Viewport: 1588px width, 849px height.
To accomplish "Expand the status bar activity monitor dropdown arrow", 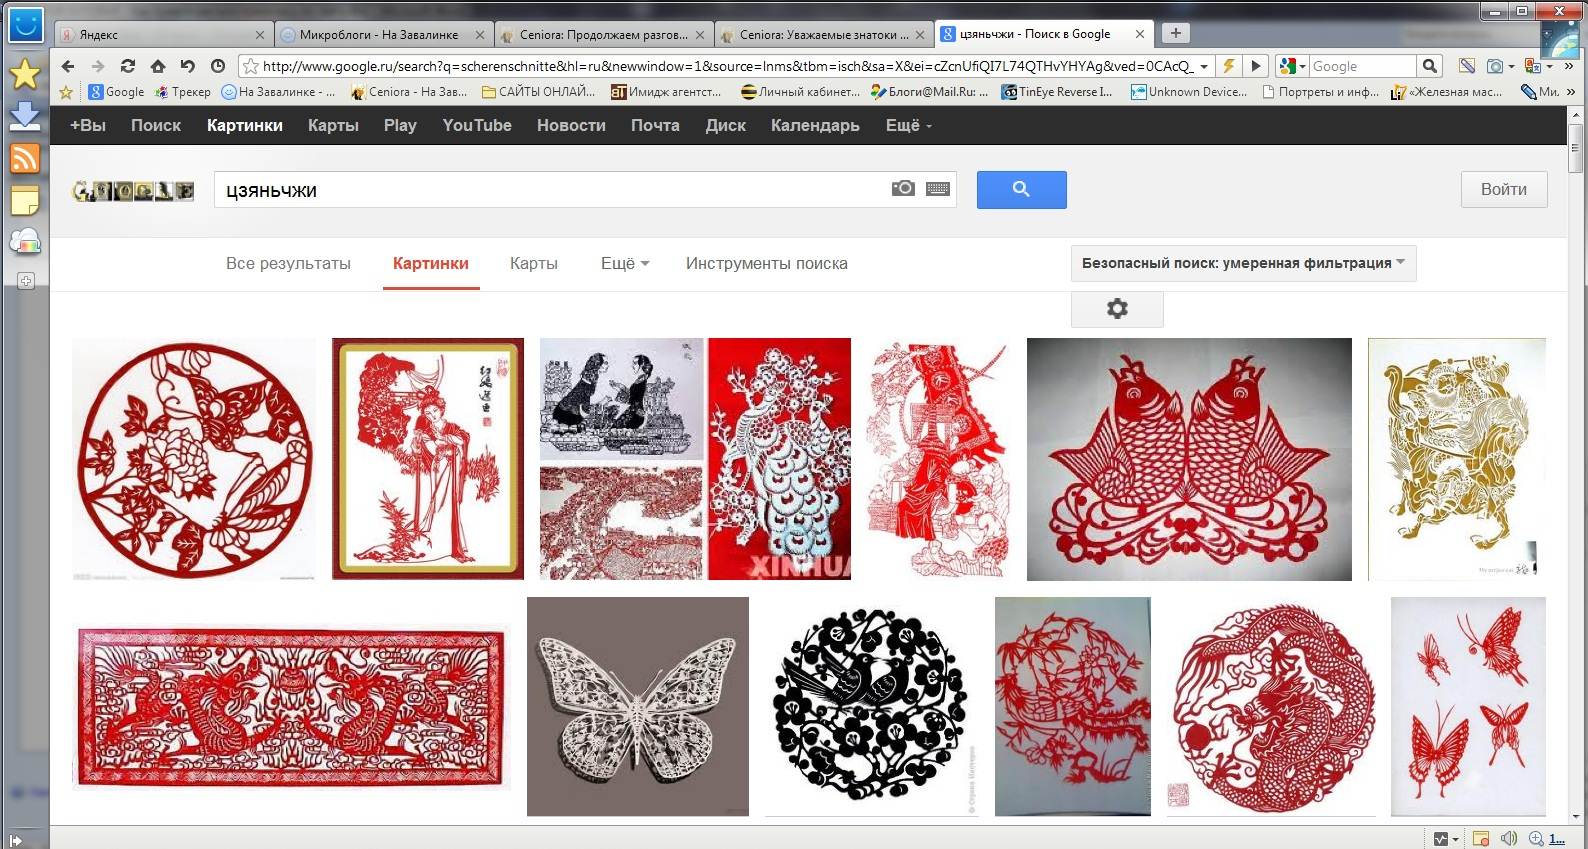I will (x=1455, y=838).
